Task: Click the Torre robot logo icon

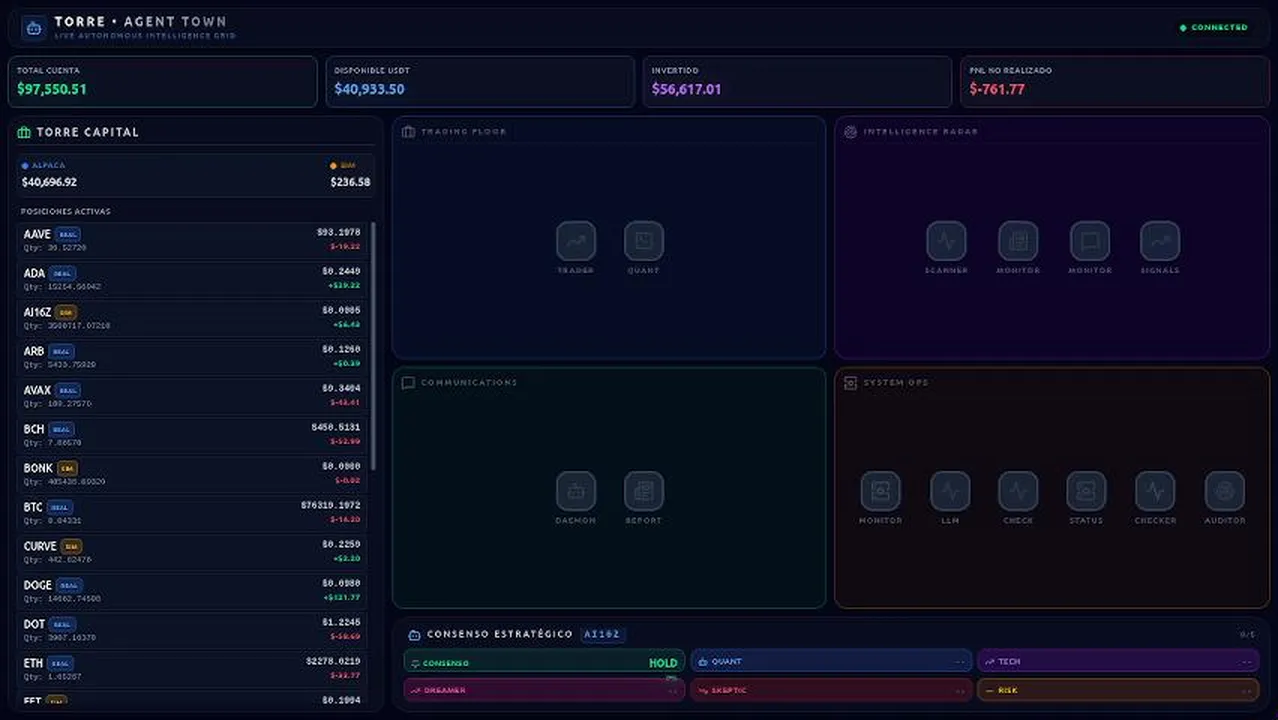Action: (x=34, y=28)
